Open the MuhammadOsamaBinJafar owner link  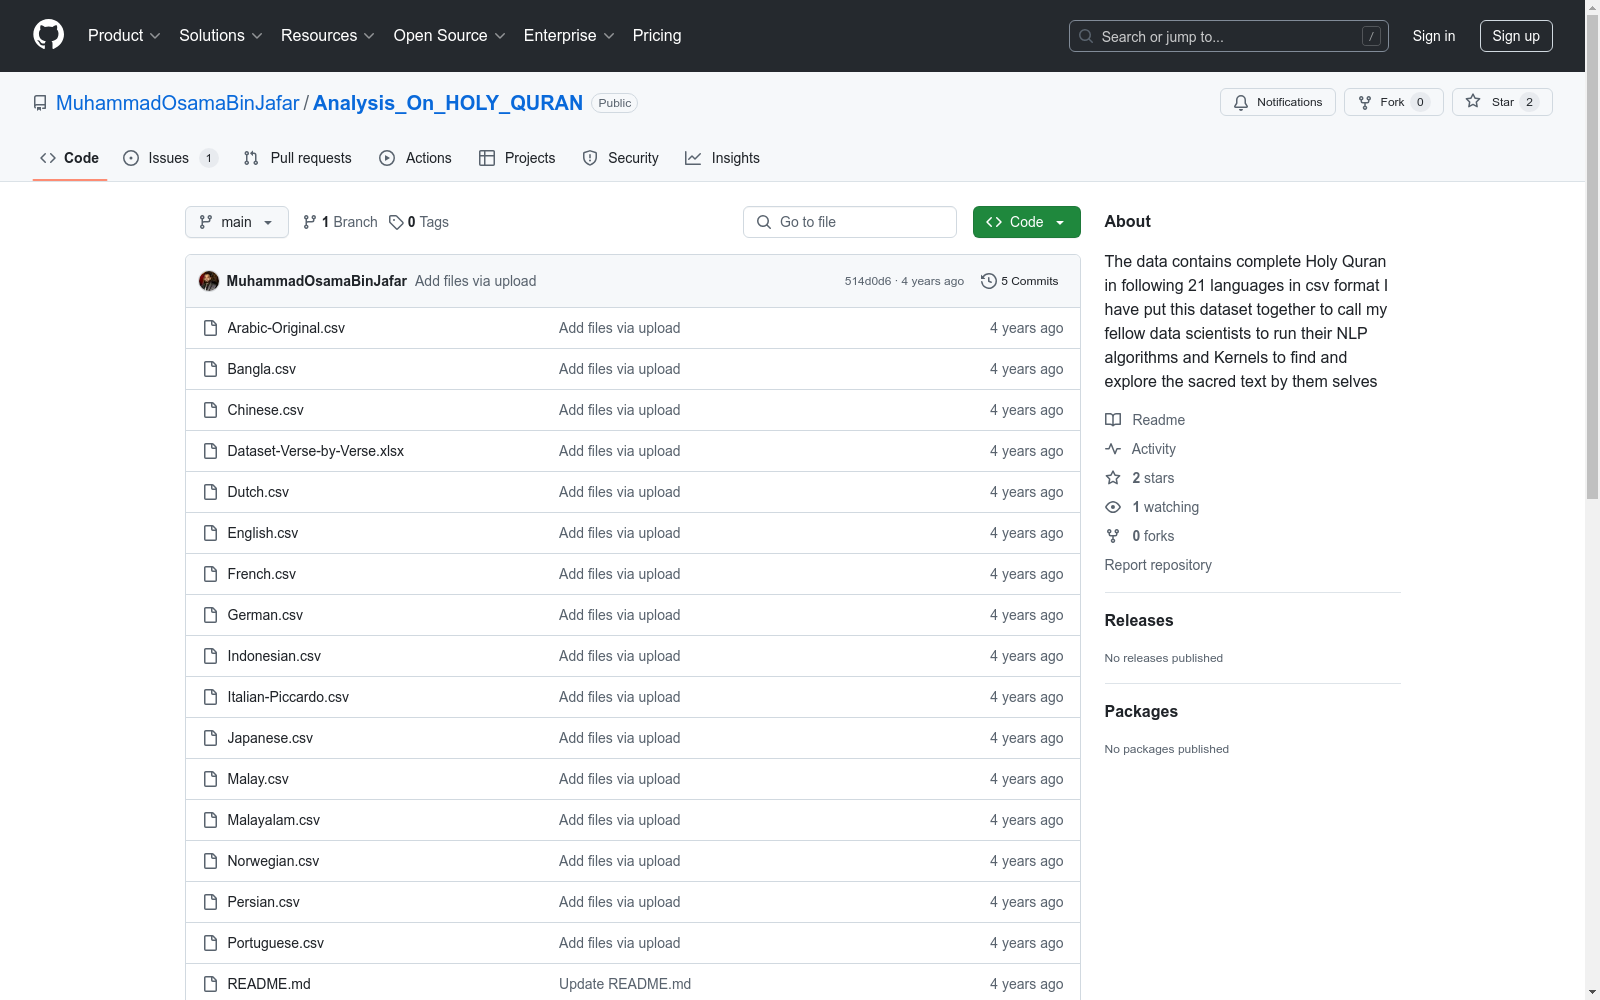pyautogui.click(x=178, y=103)
